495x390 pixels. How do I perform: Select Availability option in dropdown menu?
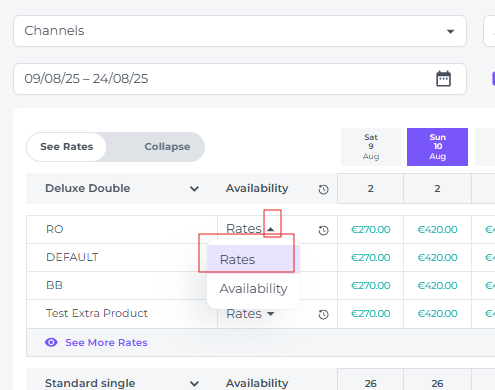click(x=253, y=289)
